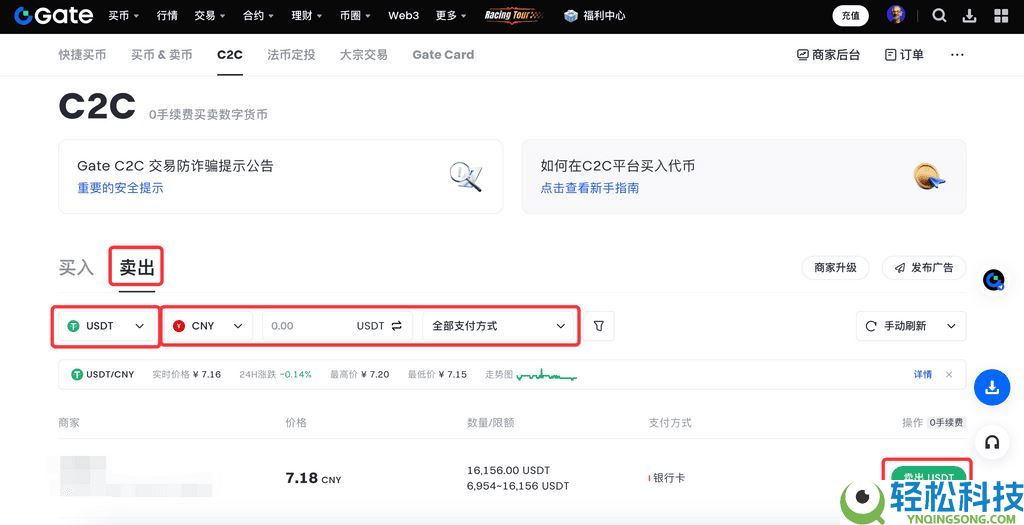
Task: Select the 买入 tab
Action: coord(76,268)
